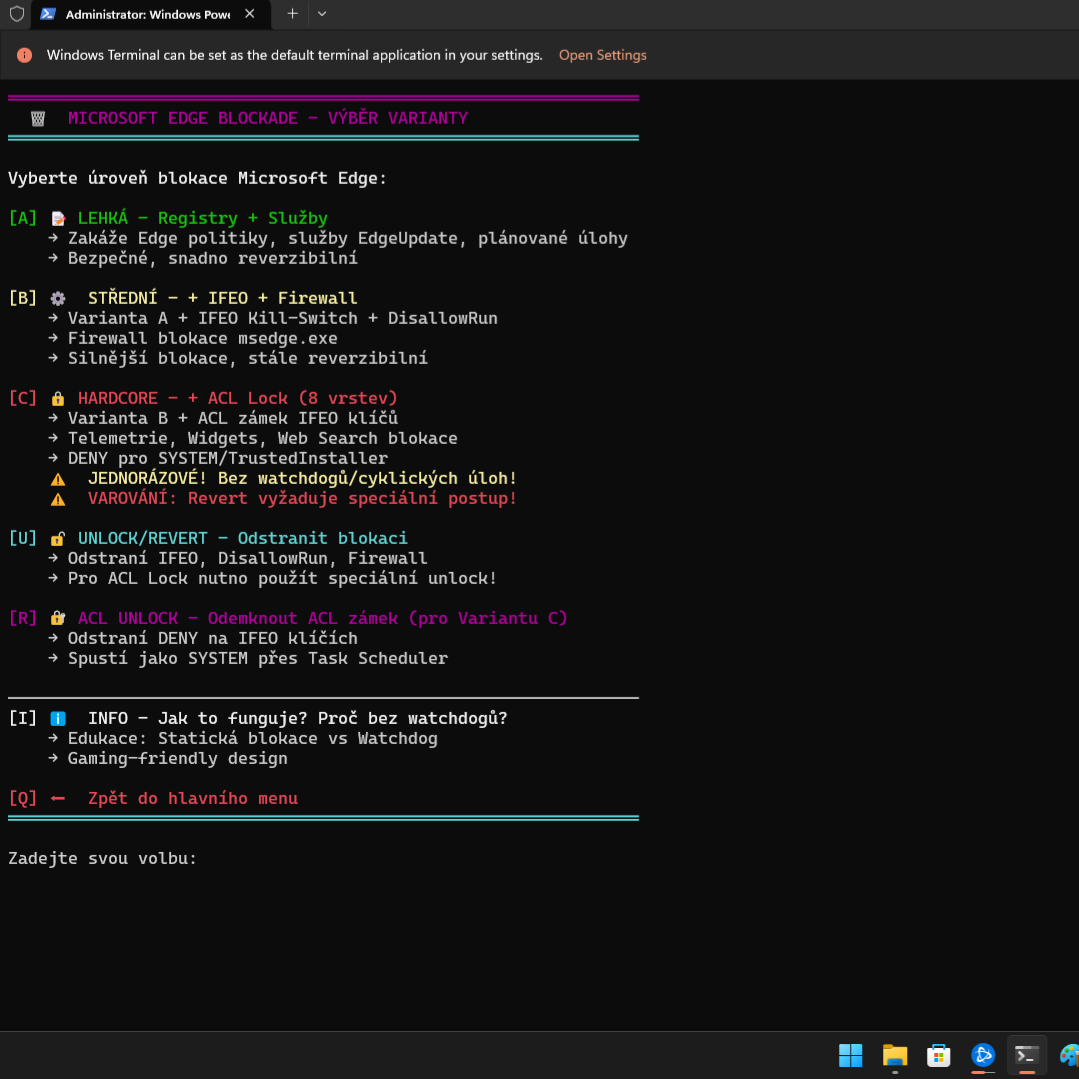Switch to the Administrator: Windows PowerShell tab
This screenshot has width=1079, height=1079.
click(x=146, y=15)
